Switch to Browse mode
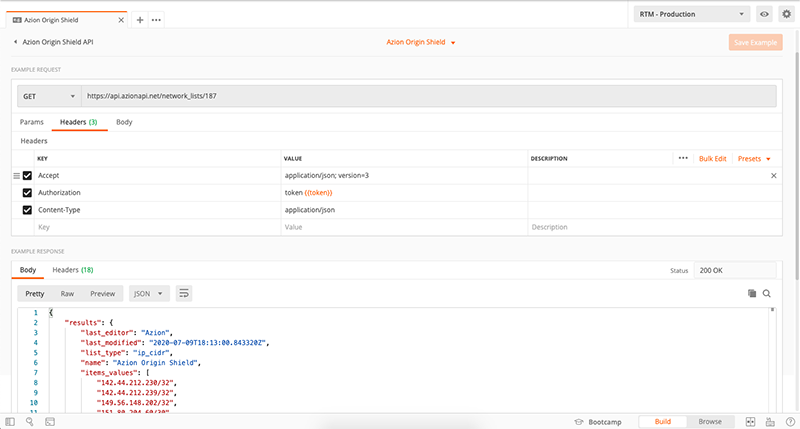The height and width of the screenshot is (429, 800). pos(710,422)
